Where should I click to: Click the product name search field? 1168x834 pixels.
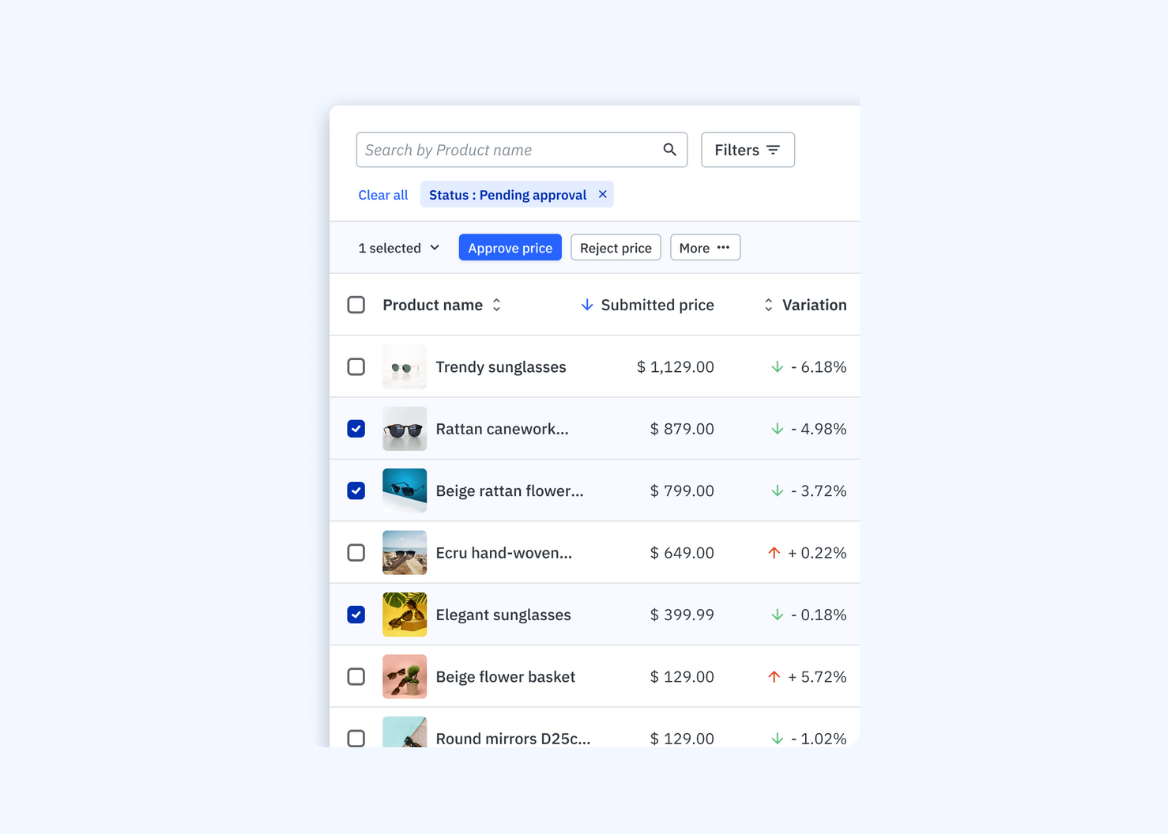(500, 149)
